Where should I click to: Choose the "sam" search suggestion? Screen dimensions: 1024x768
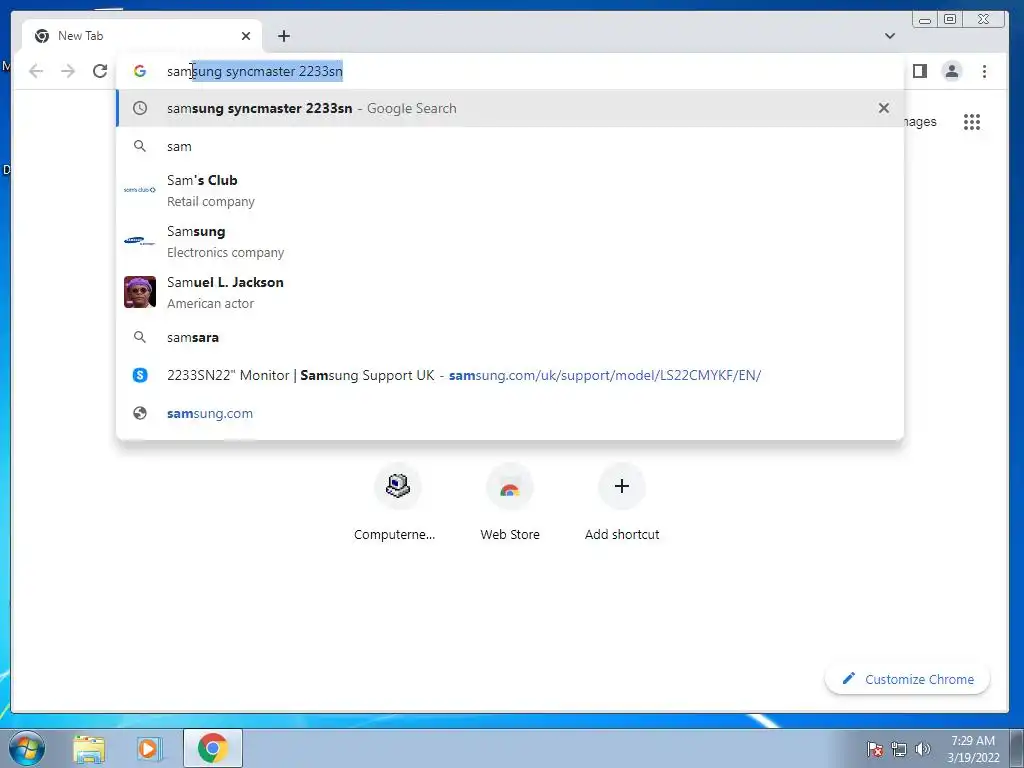click(x=510, y=146)
